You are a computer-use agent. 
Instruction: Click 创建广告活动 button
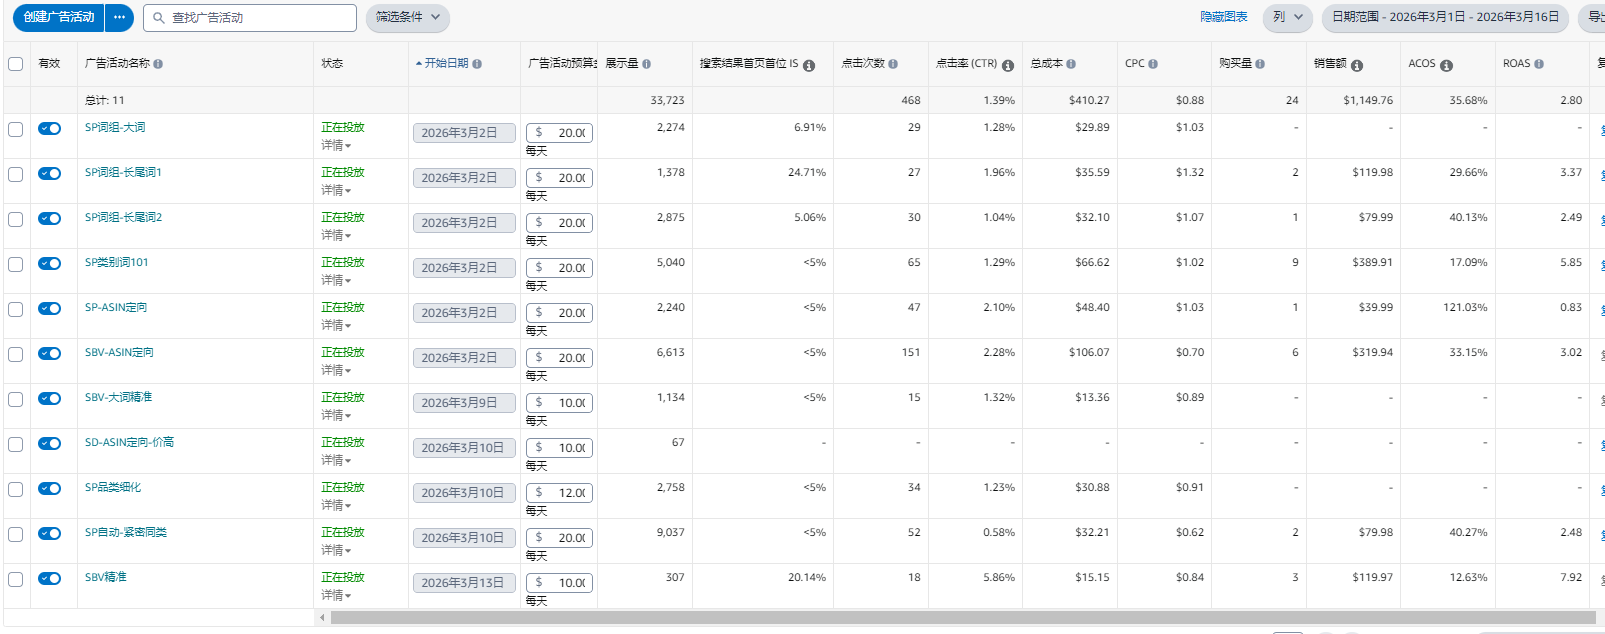coord(59,17)
